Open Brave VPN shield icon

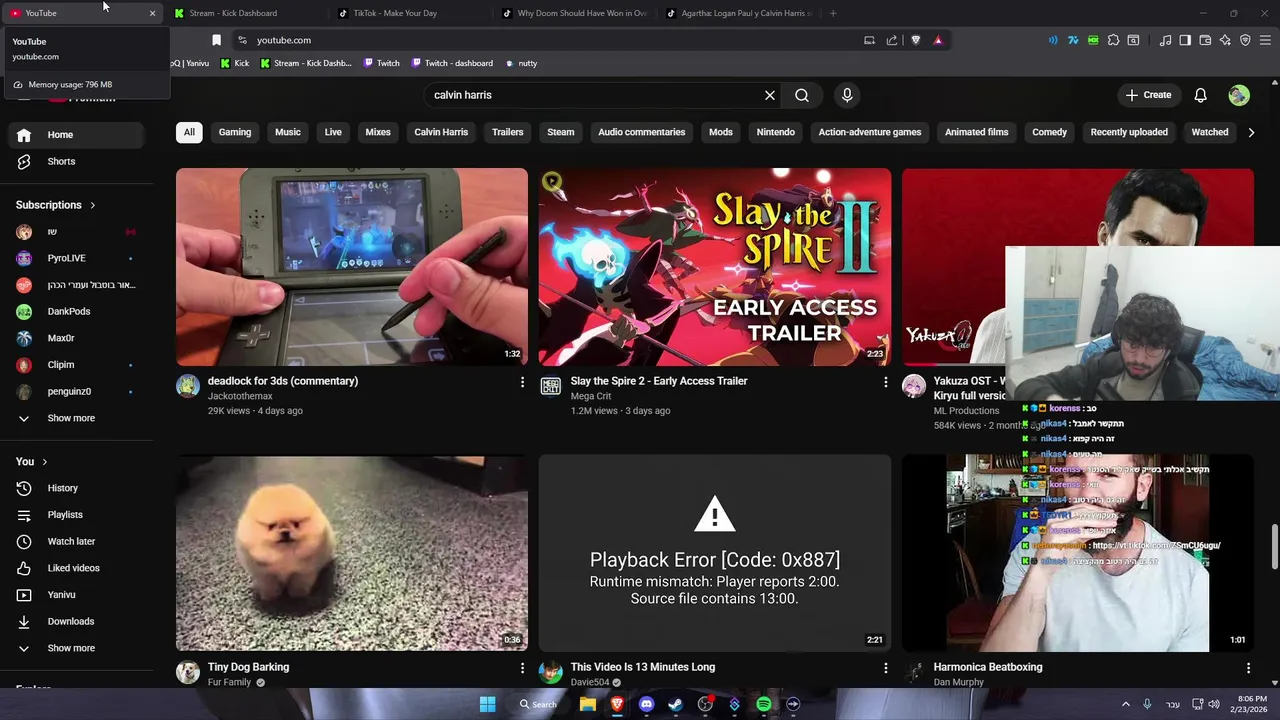click(1245, 40)
